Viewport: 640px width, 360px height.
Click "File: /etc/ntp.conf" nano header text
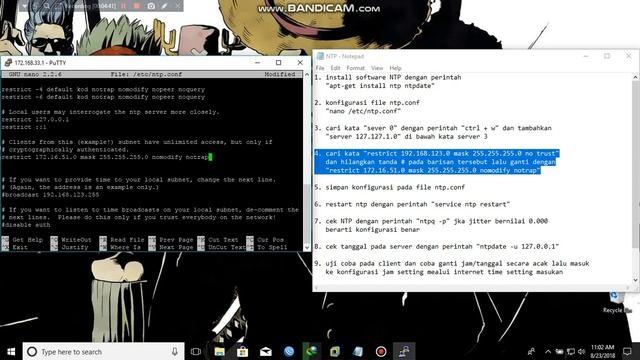click(x=147, y=74)
